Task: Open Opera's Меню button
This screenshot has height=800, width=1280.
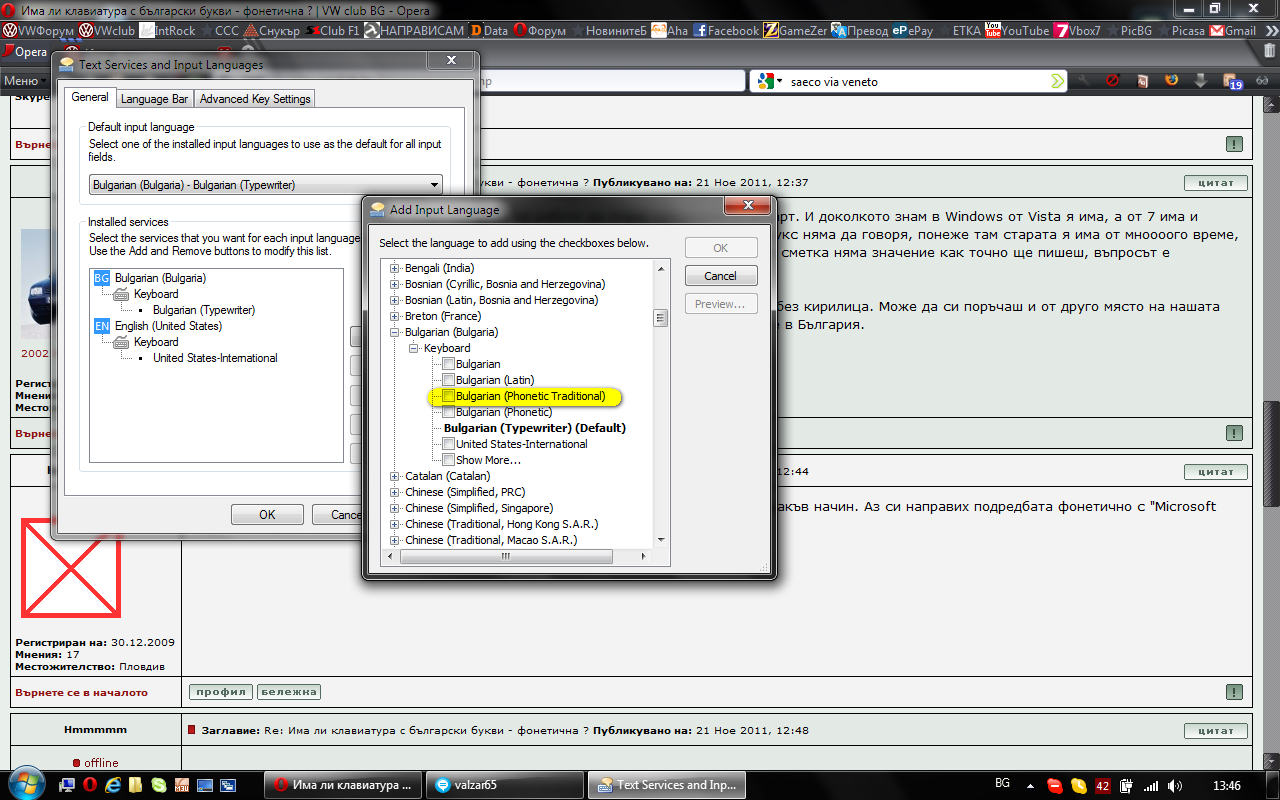Action: [x=25, y=81]
